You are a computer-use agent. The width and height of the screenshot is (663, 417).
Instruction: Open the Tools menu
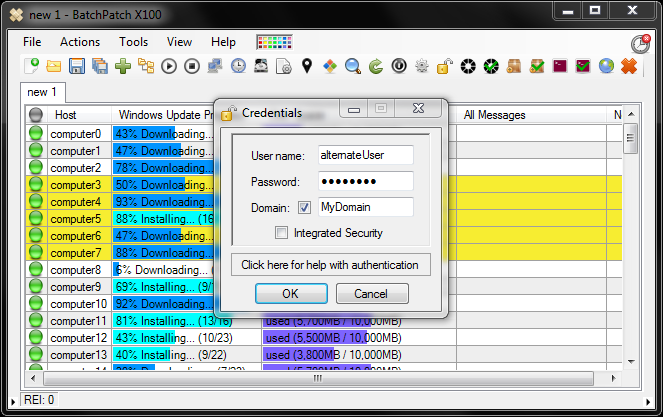coord(134,42)
